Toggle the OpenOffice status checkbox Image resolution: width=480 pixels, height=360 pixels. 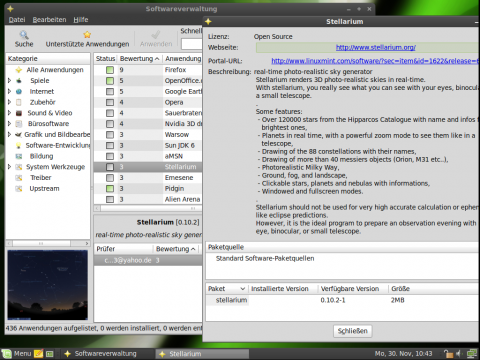[110, 81]
